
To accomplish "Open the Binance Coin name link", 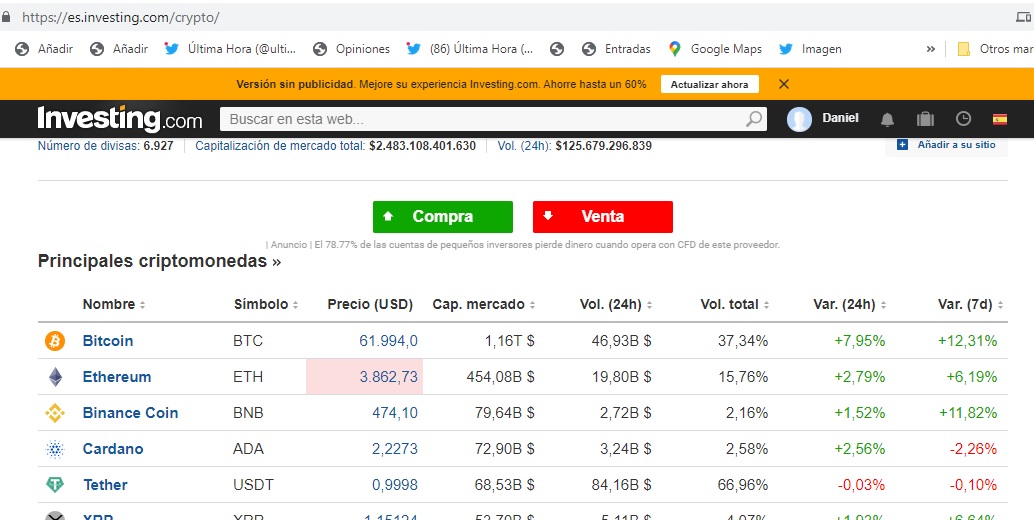I will pyautogui.click(x=130, y=413).
